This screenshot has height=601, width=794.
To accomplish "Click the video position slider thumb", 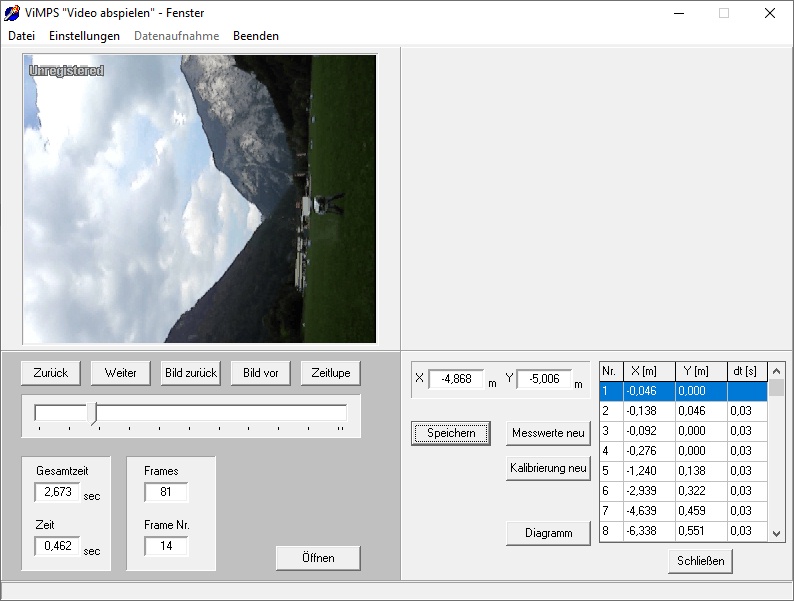I will pos(92,413).
